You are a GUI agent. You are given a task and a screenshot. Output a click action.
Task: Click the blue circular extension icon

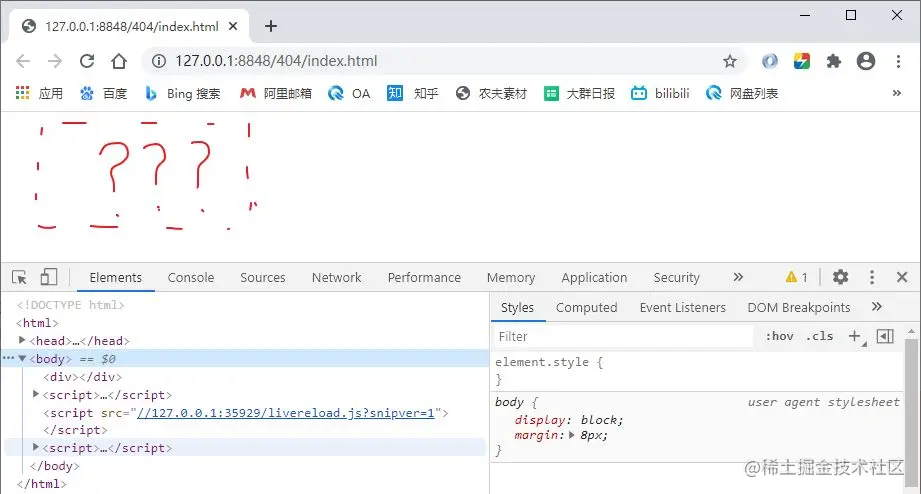(x=769, y=61)
